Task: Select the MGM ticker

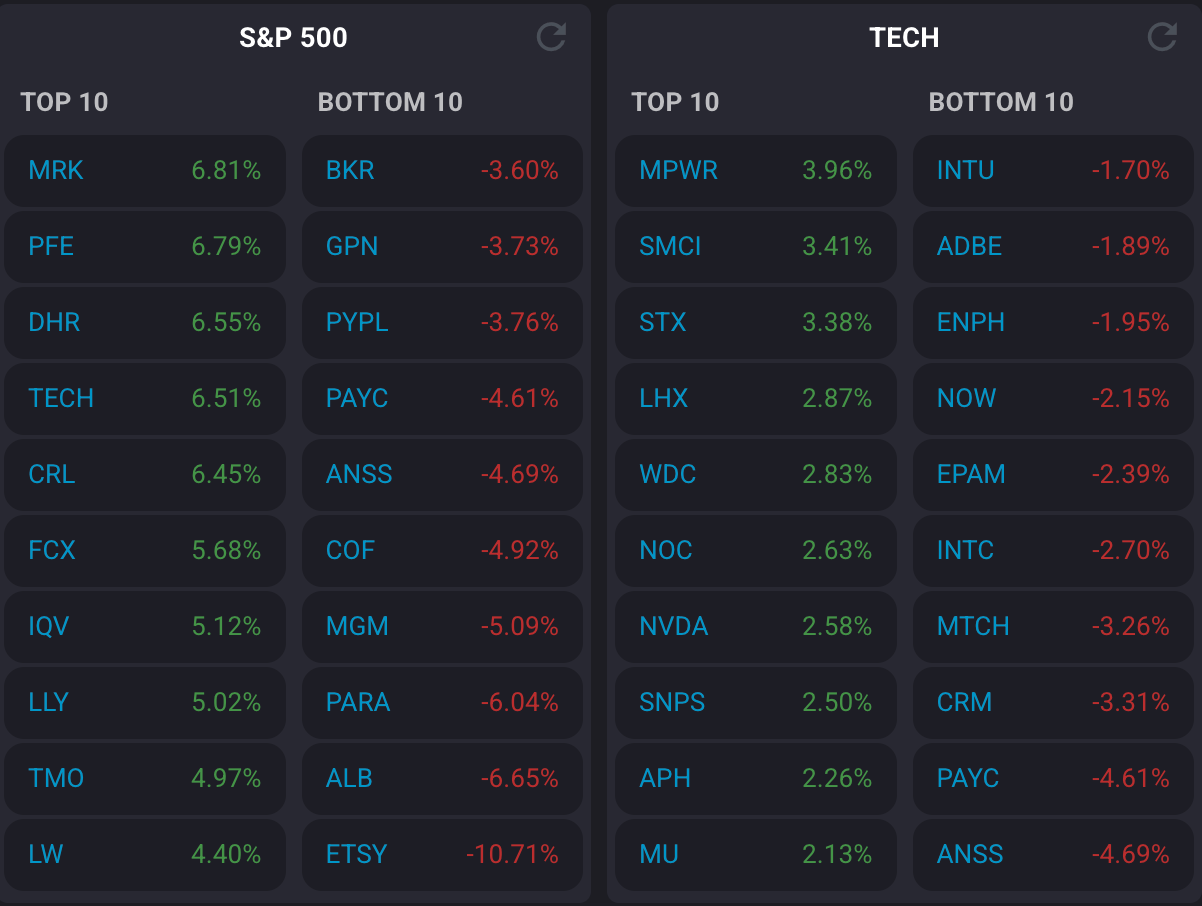Action: coord(357,626)
